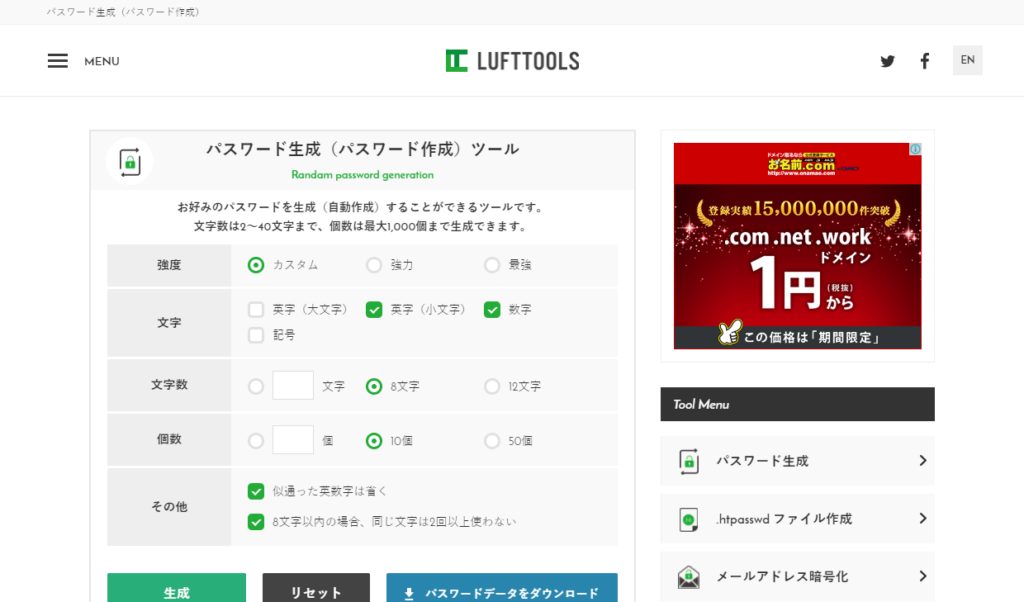Expand パスワード生成 menu chevron

pos(923,460)
